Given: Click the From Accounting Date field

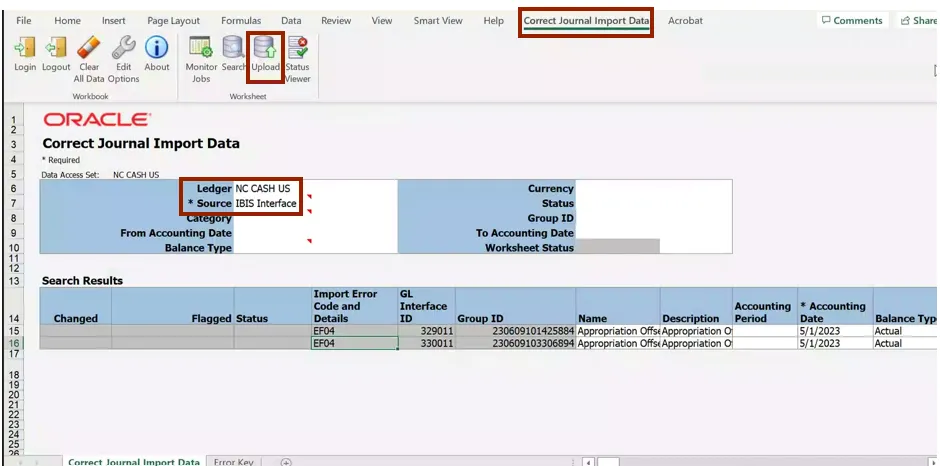Looking at the screenshot, I should point(315,233).
